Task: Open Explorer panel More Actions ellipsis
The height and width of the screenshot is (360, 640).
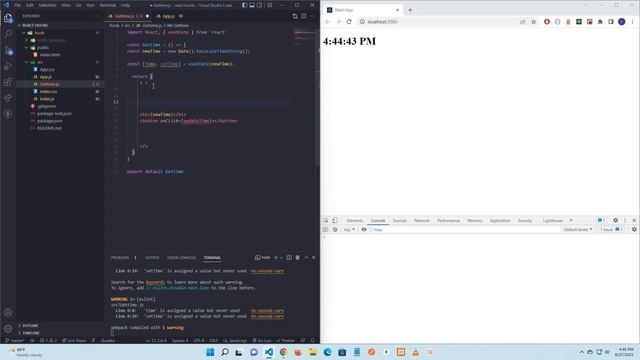Action: [97, 16]
